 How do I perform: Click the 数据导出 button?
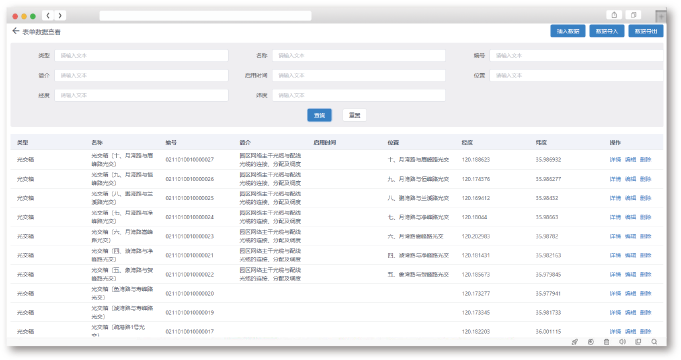click(x=646, y=31)
